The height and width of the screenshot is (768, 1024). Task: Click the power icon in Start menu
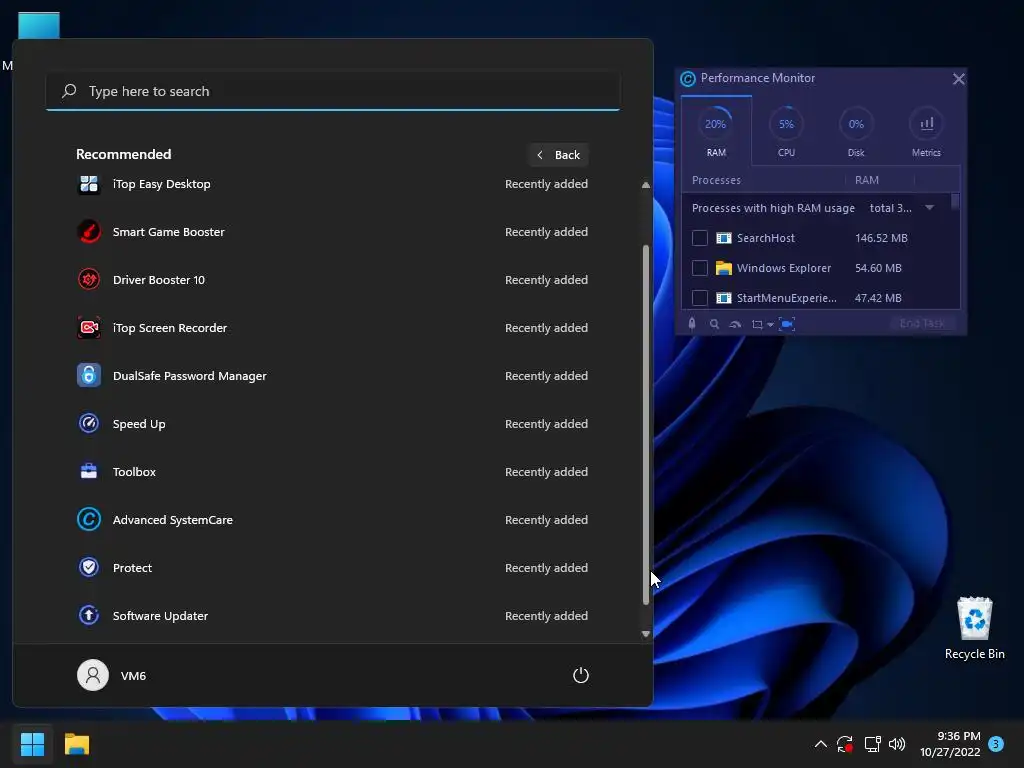tap(581, 675)
